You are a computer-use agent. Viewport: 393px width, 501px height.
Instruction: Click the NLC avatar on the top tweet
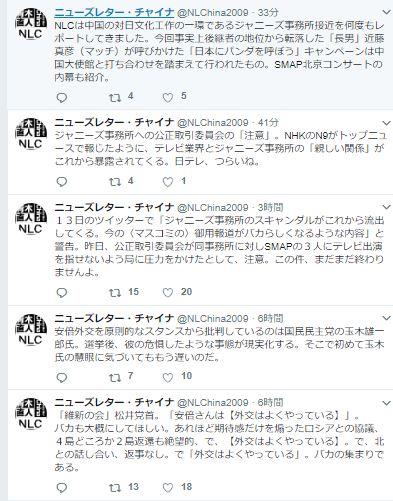[x=31, y=24]
